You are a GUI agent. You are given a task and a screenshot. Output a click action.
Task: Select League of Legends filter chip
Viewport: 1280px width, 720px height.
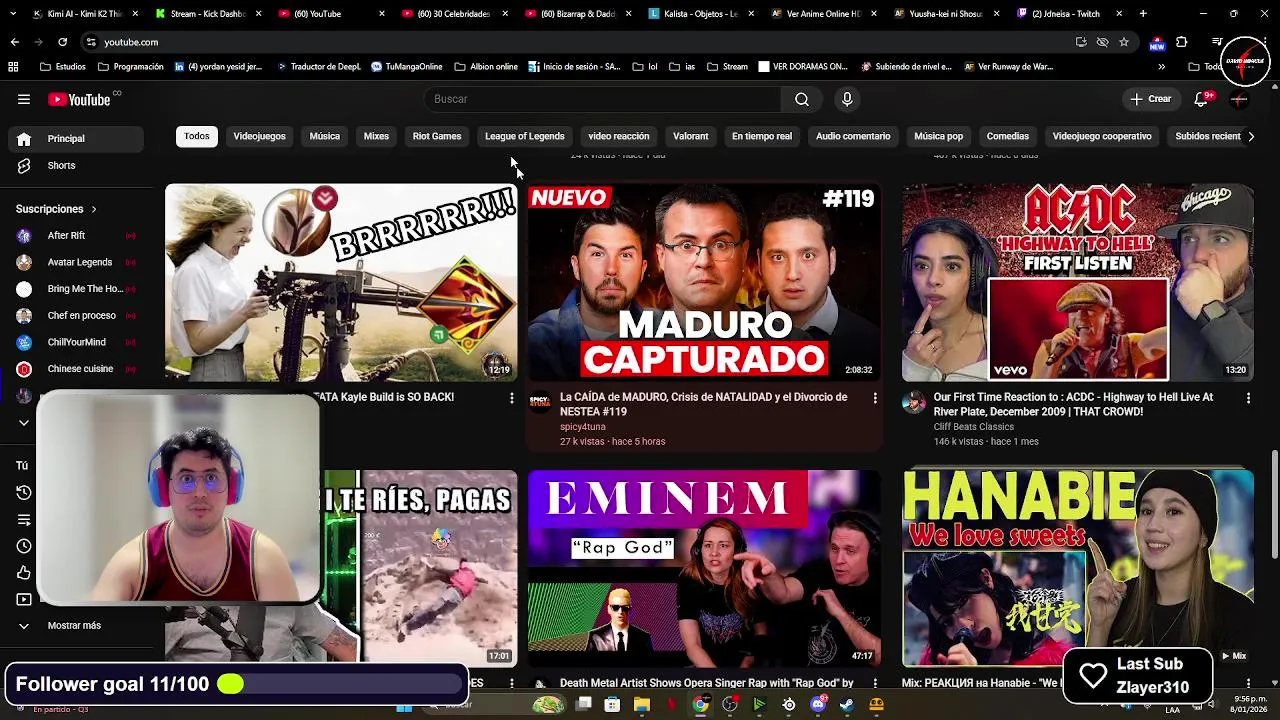525,136
